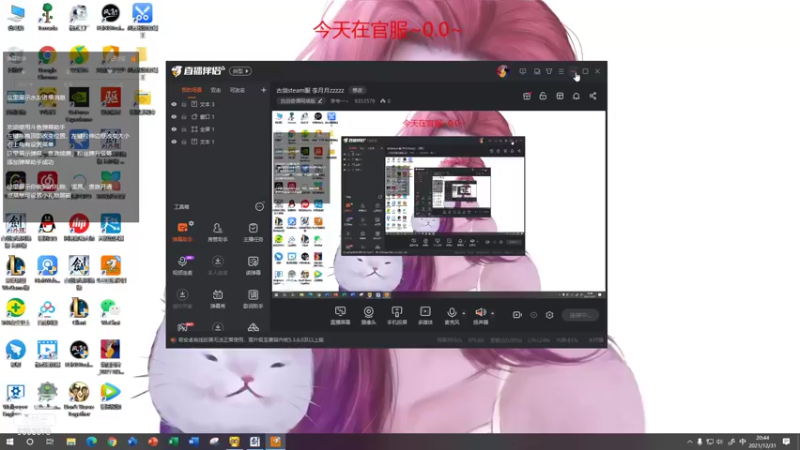
Task: Select the first orange scene tab
Action: tap(192, 90)
